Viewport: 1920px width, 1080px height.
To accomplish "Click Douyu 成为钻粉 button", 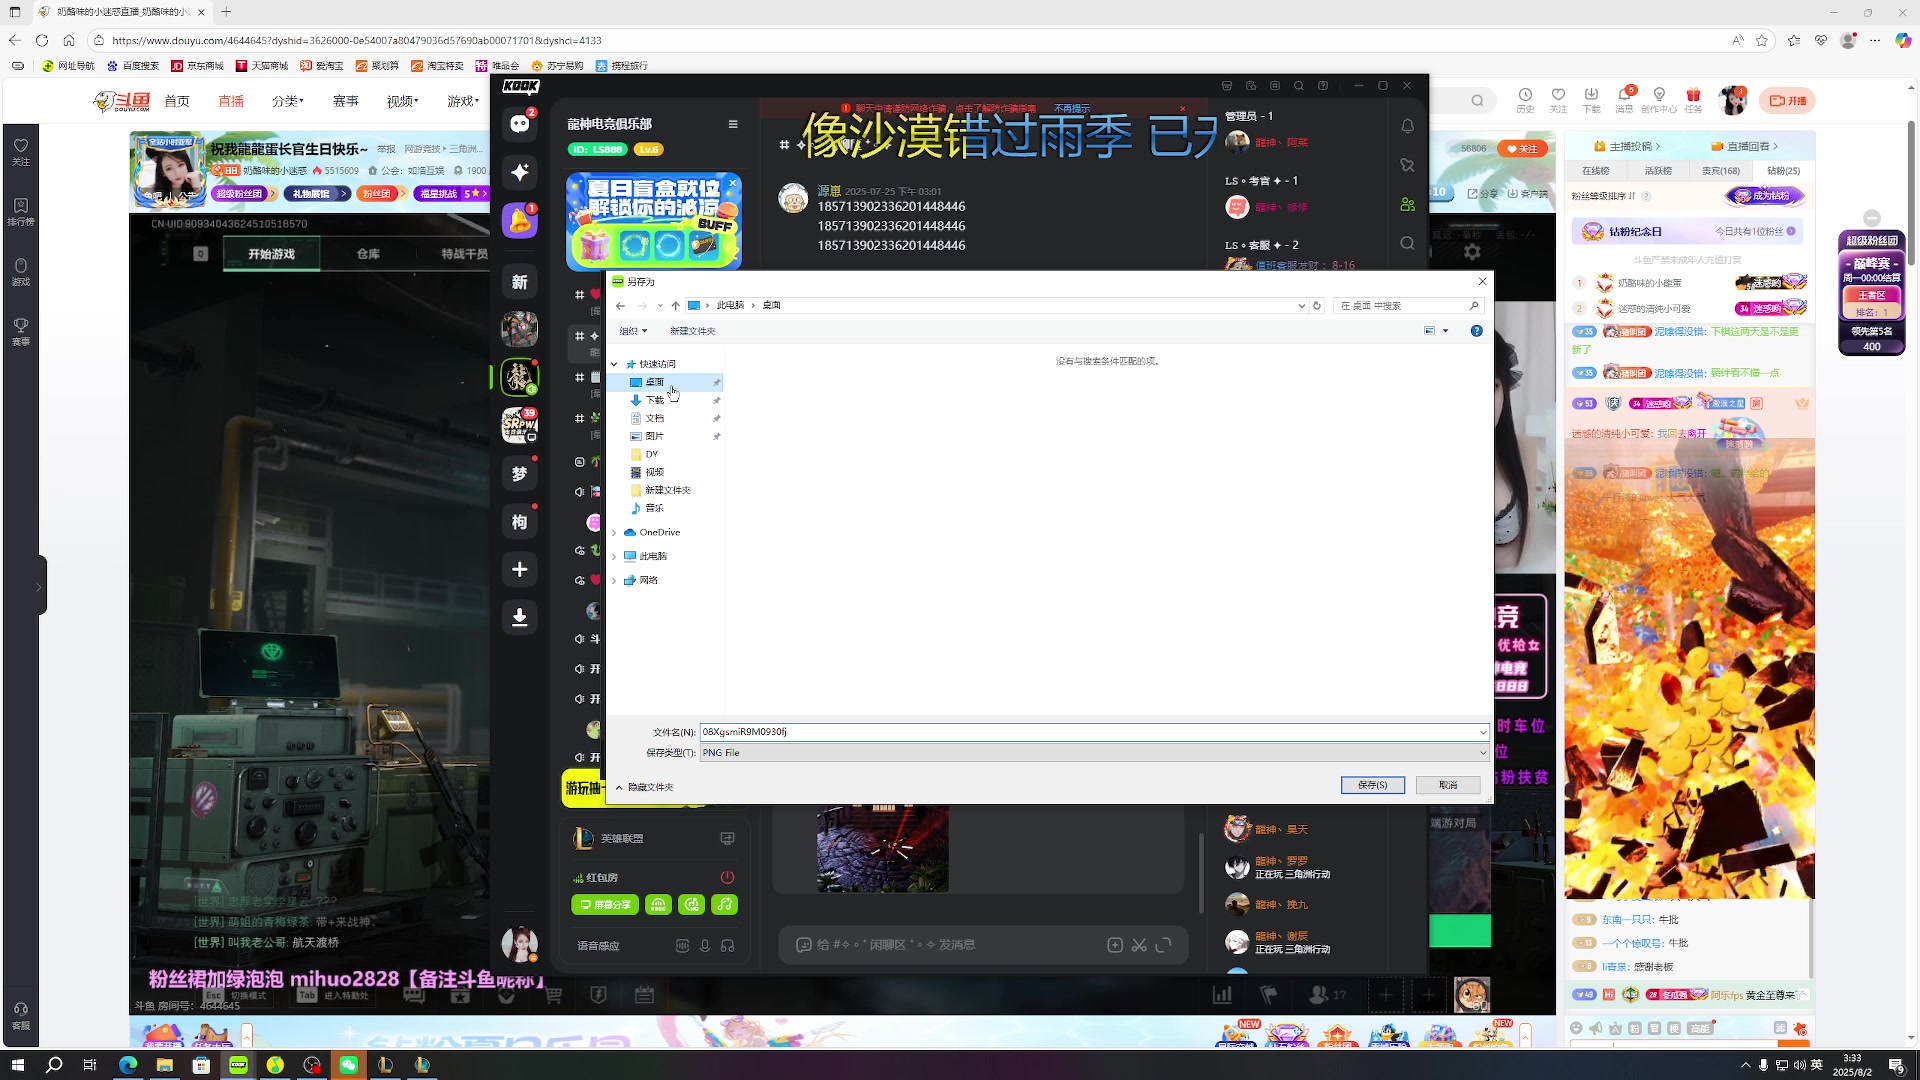I will 1765,196.
